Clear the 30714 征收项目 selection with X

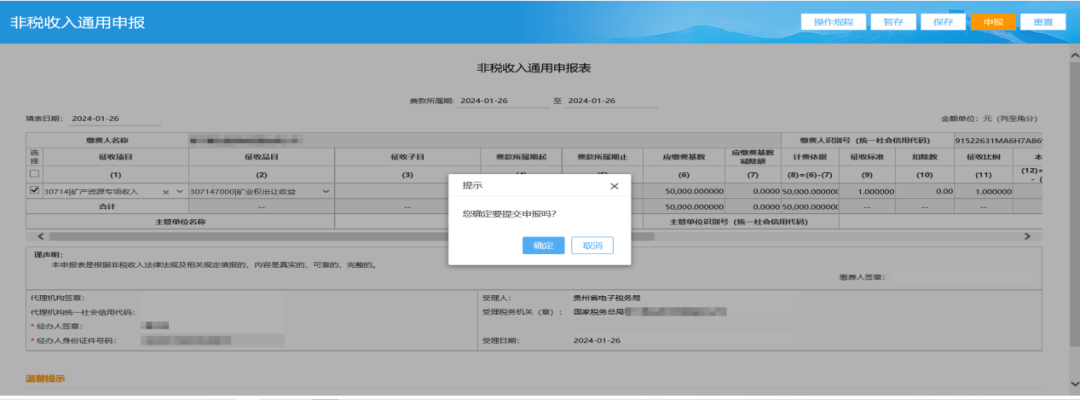[x=165, y=191]
